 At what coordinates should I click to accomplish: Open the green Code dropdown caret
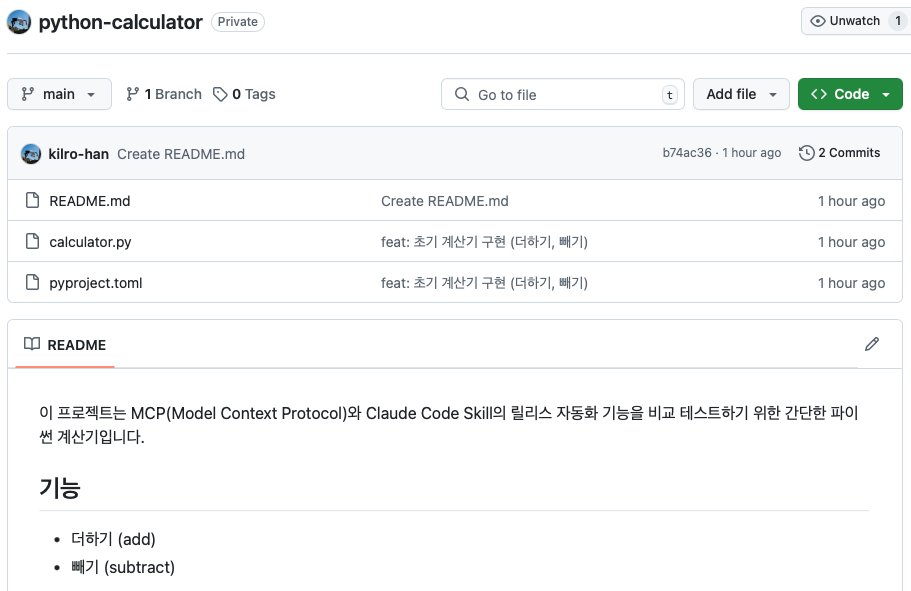[x=886, y=95]
